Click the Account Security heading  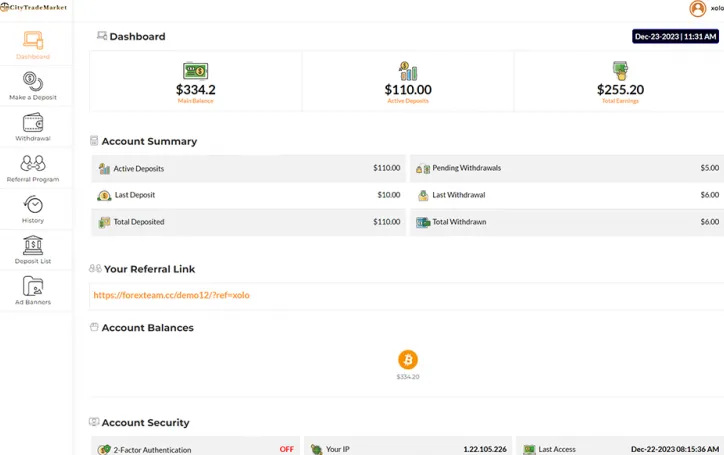(x=145, y=422)
